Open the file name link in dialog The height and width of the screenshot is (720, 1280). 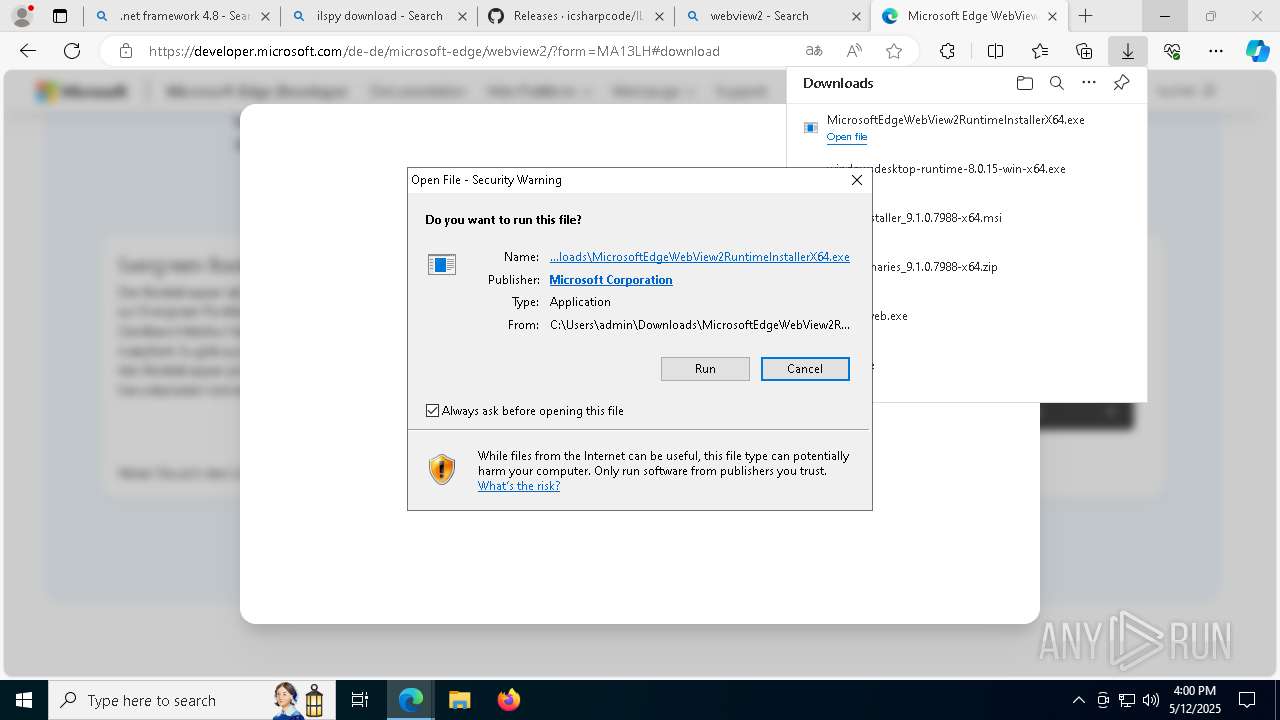tap(700, 257)
